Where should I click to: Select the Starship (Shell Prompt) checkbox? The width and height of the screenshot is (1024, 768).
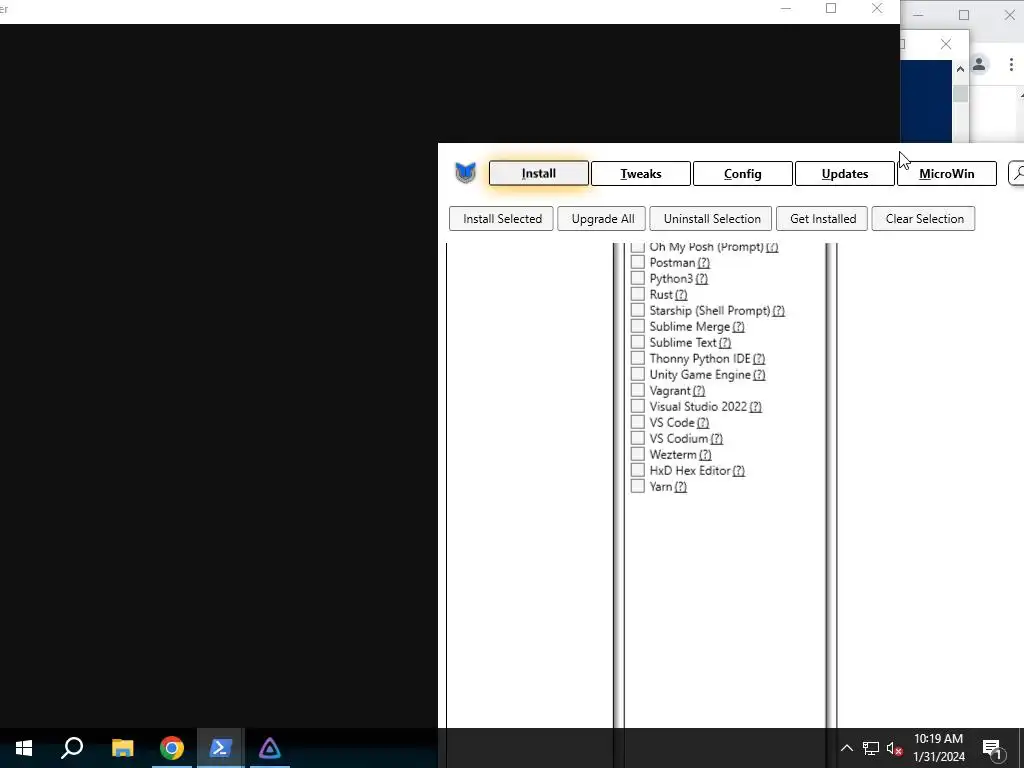click(x=637, y=310)
